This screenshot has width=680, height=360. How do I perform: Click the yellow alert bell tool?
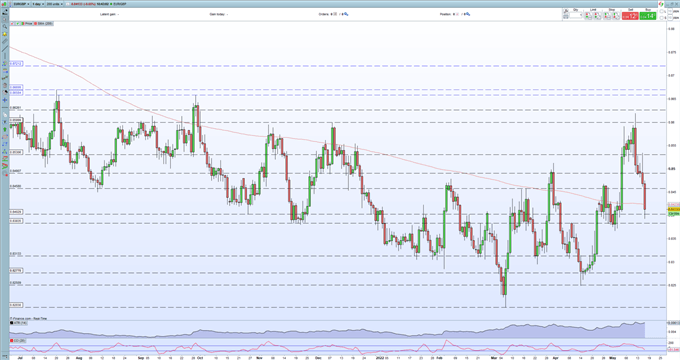pyautogui.click(x=5, y=34)
